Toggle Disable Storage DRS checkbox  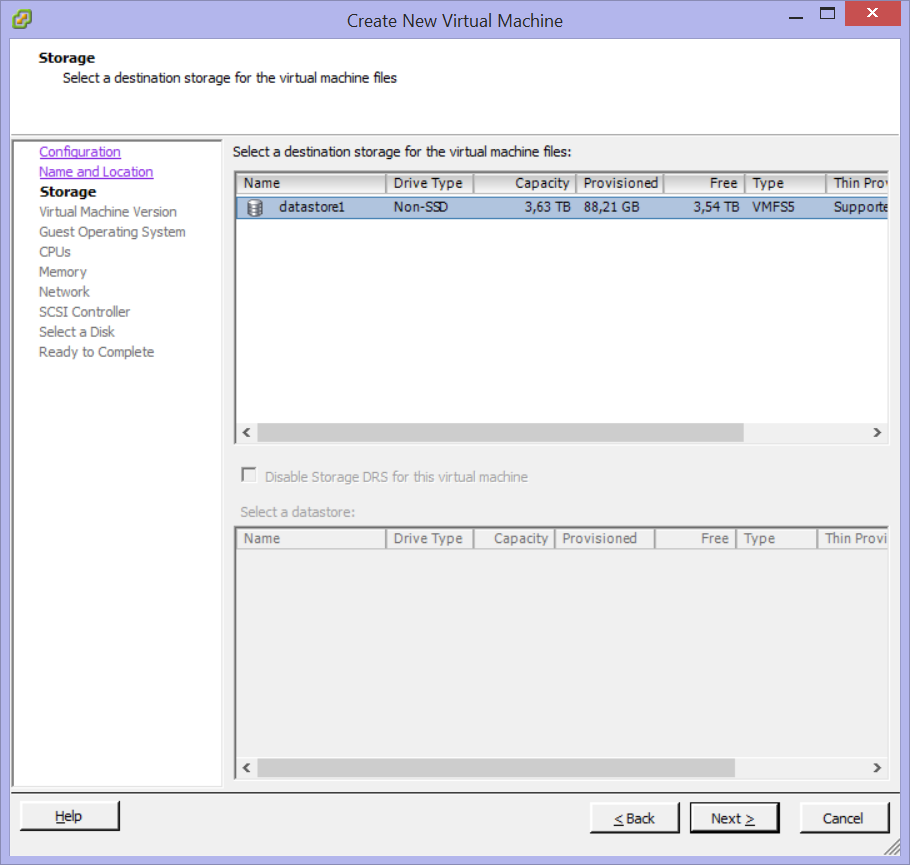coord(248,475)
